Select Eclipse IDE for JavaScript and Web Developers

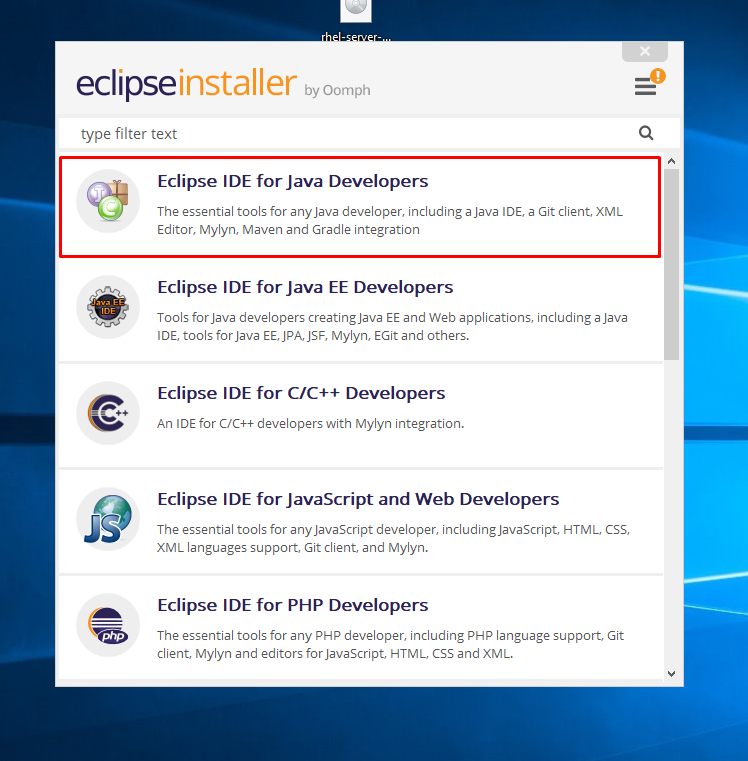click(x=358, y=499)
